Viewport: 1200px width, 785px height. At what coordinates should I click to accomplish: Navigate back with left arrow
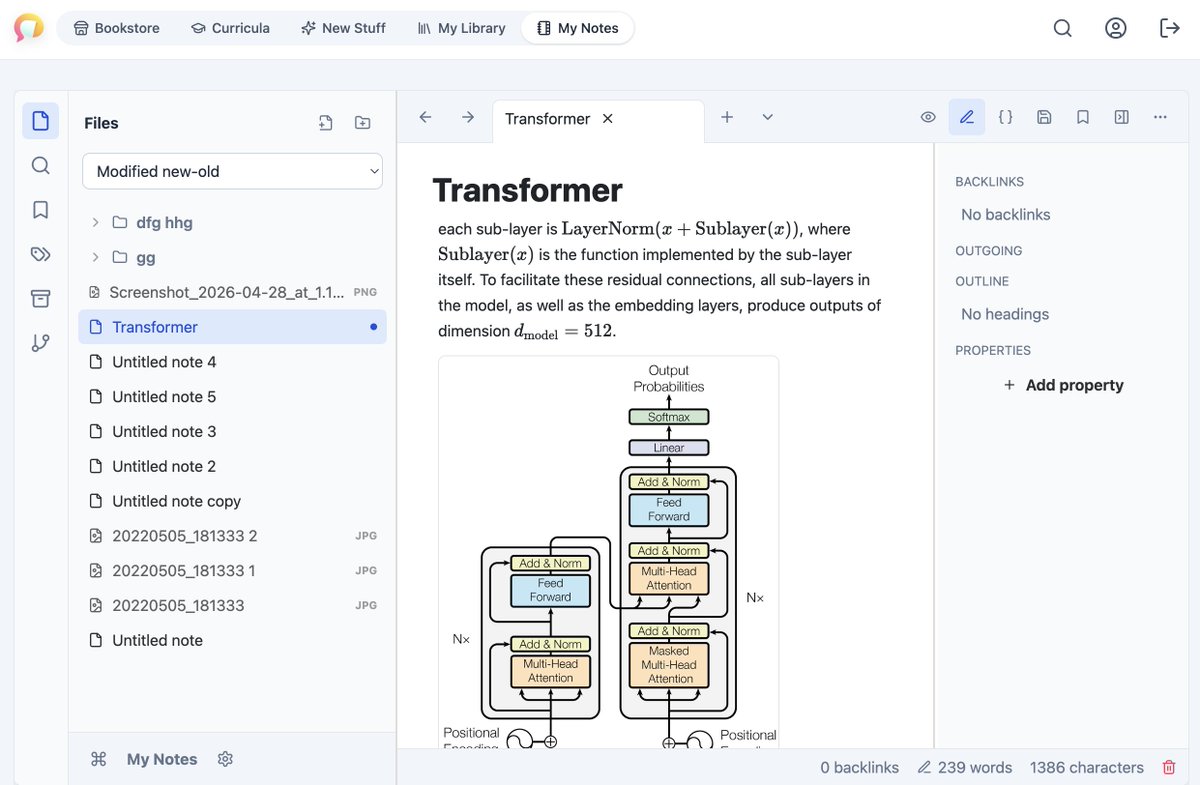pos(425,117)
